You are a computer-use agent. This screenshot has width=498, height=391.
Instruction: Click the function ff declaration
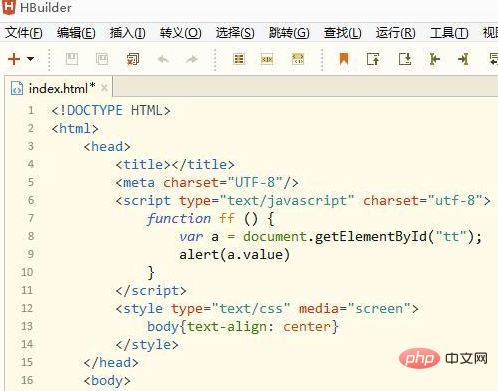(211, 219)
